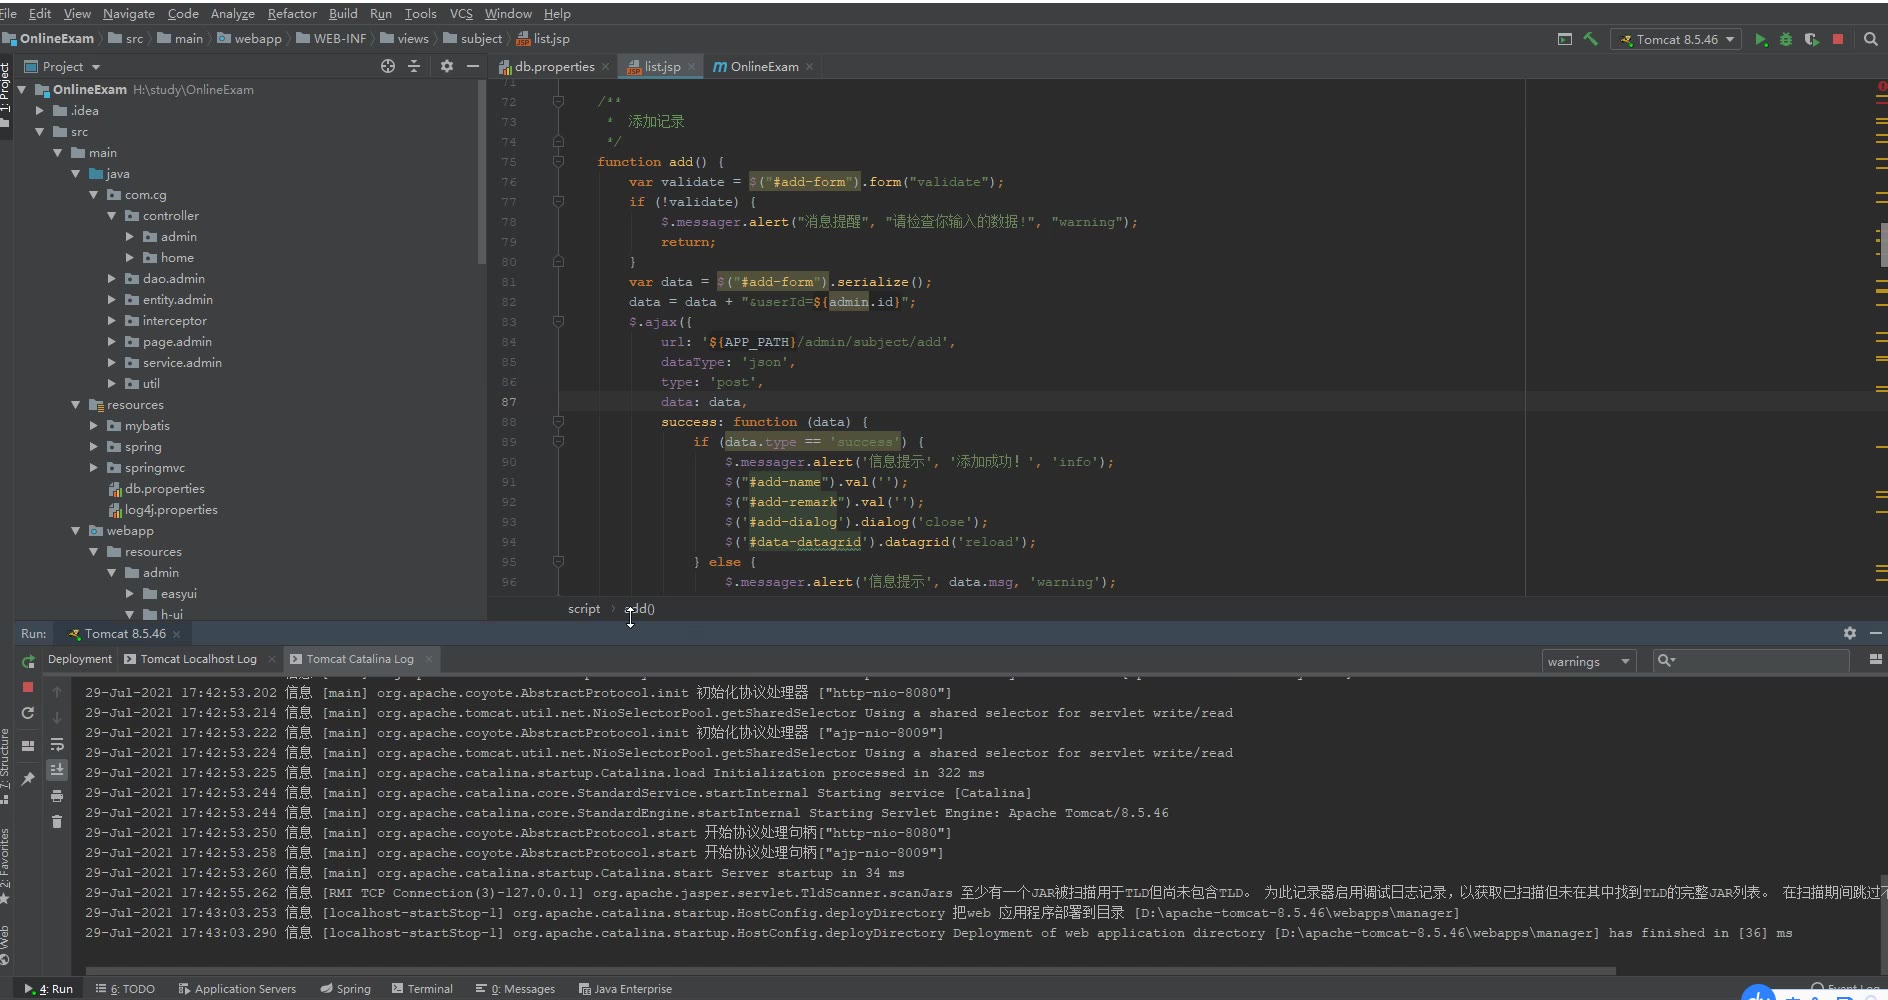1888x1000 pixels.
Task: Open Search Everywhere magnifier icon
Action: [1871, 39]
